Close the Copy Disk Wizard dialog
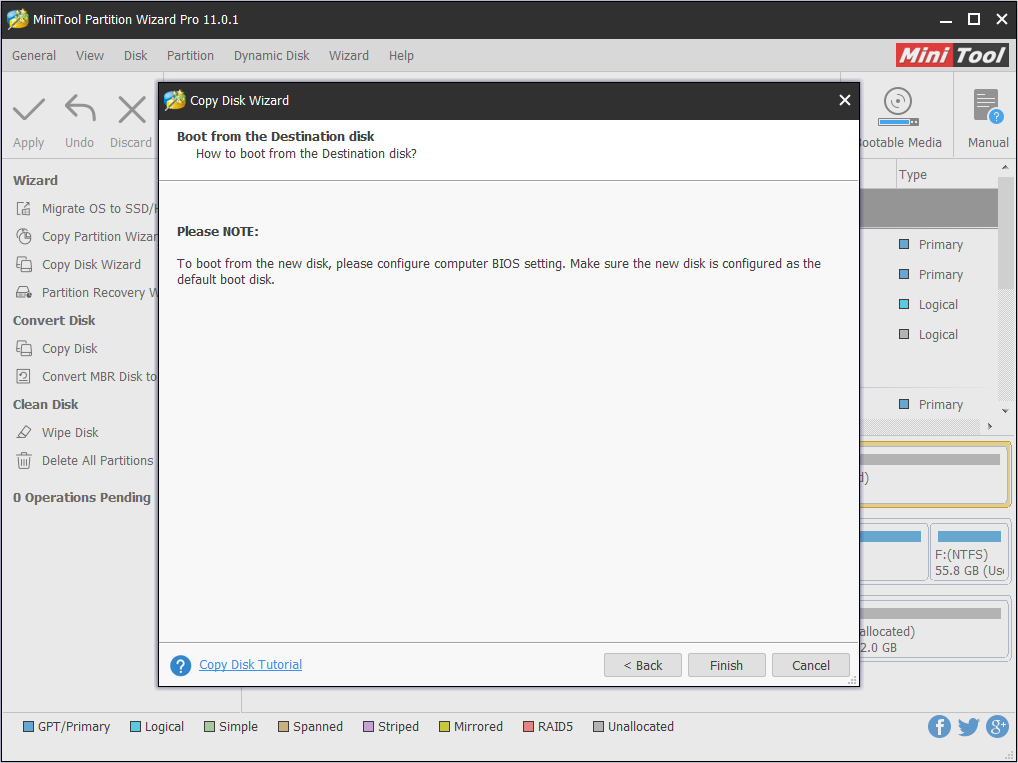The image size is (1018, 763). (845, 100)
